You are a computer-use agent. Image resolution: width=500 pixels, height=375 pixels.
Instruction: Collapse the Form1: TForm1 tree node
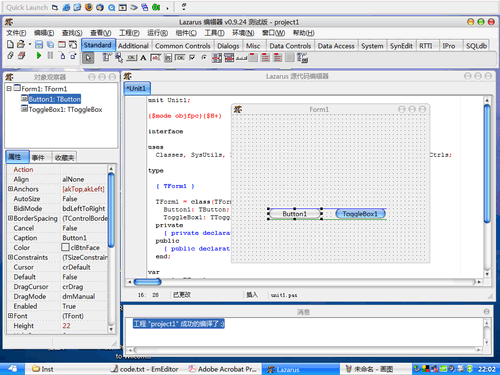tap(9, 89)
